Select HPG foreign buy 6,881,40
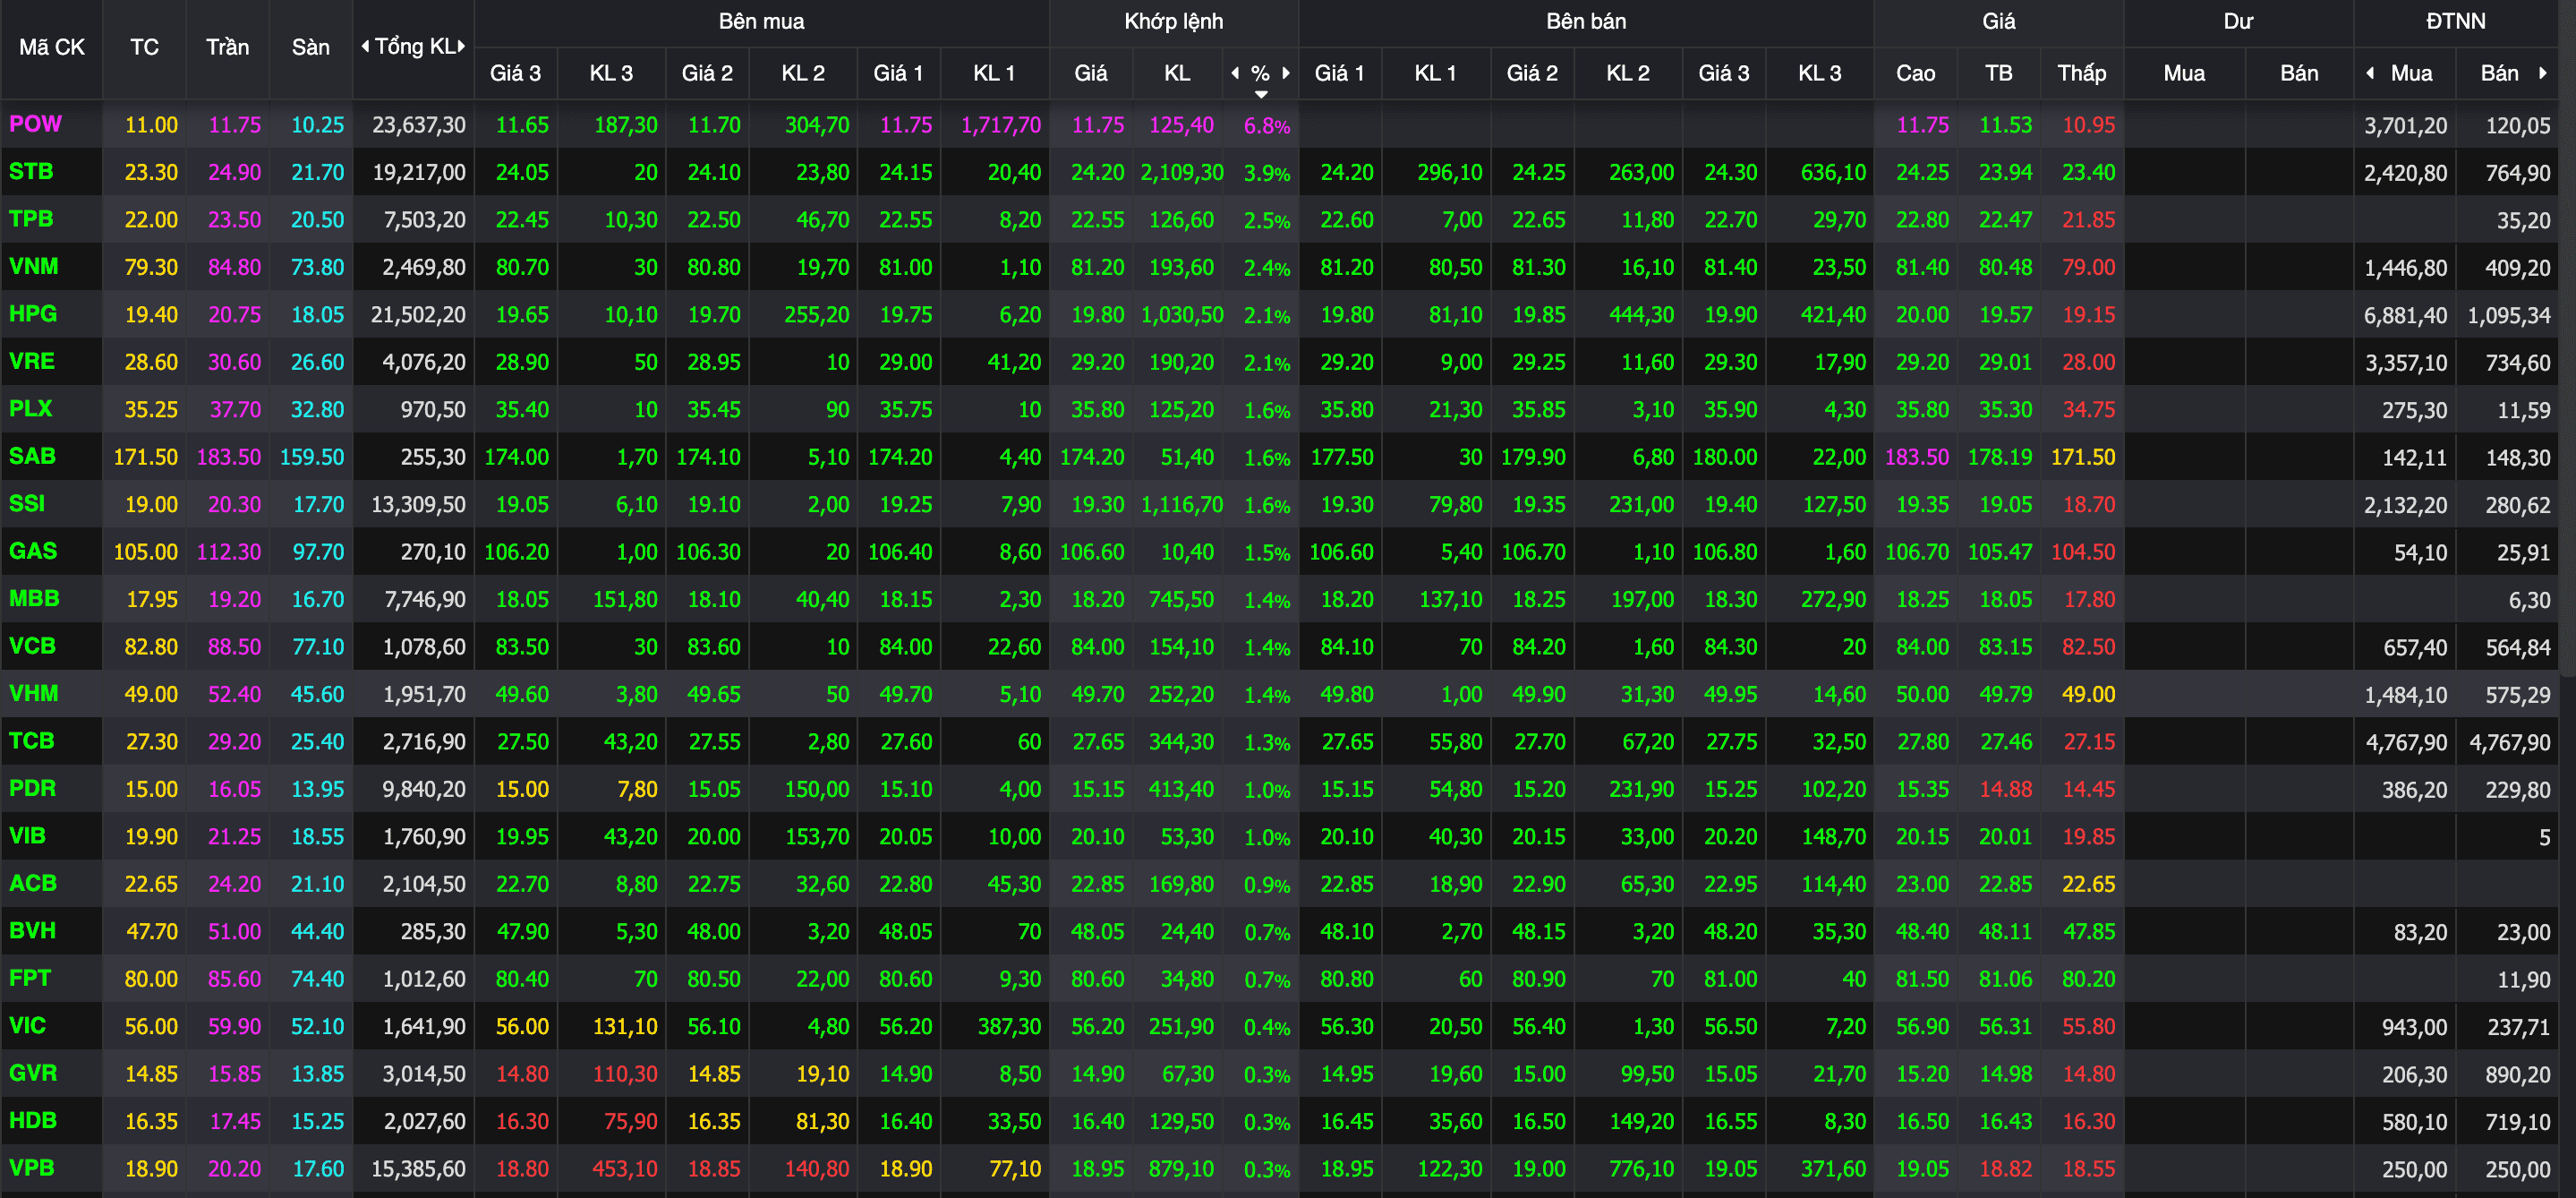This screenshot has width=2576, height=1198. (x=2405, y=315)
